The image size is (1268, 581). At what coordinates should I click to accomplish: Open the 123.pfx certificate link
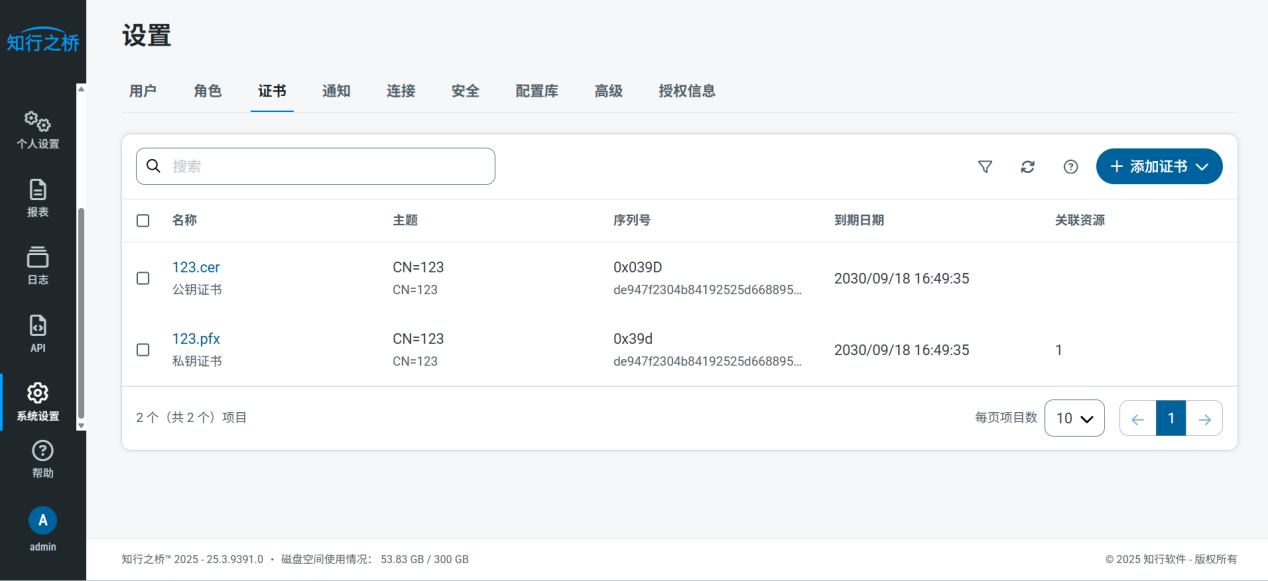coord(196,339)
